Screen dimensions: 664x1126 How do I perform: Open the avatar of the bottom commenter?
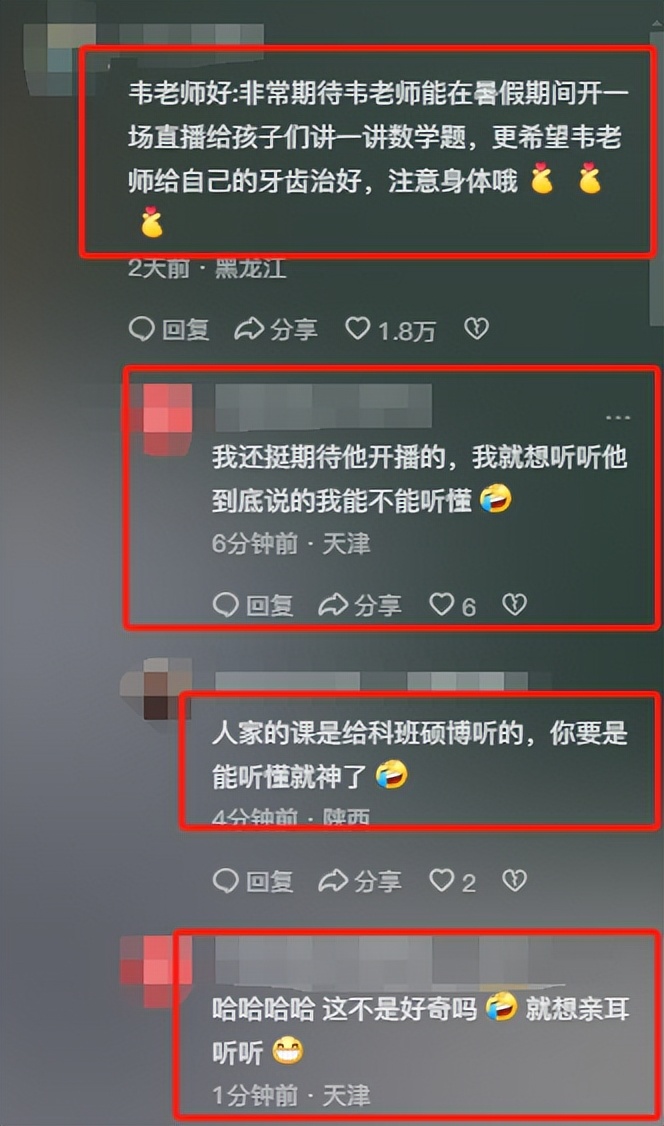point(156,971)
